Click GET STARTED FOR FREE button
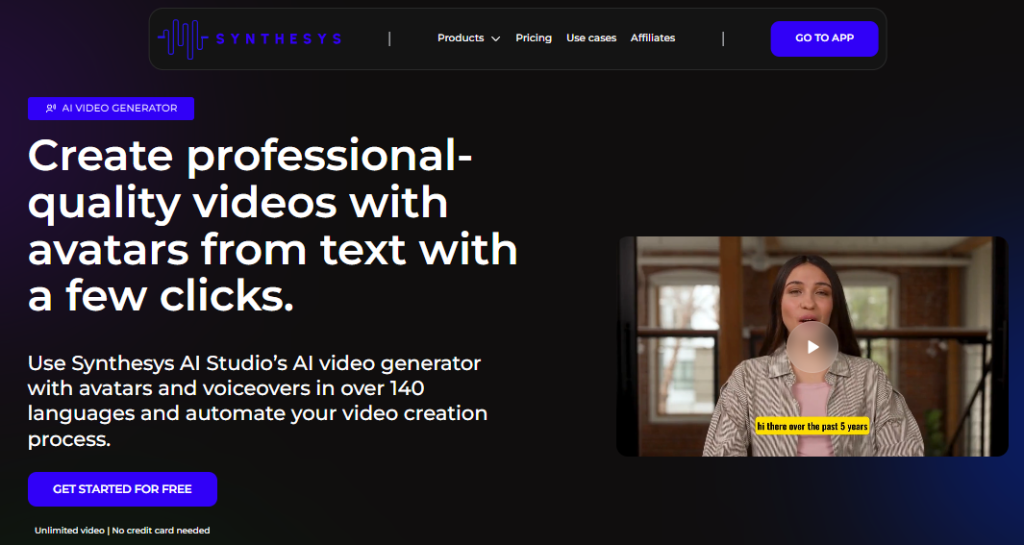This screenshot has height=545, width=1024. pos(122,489)
